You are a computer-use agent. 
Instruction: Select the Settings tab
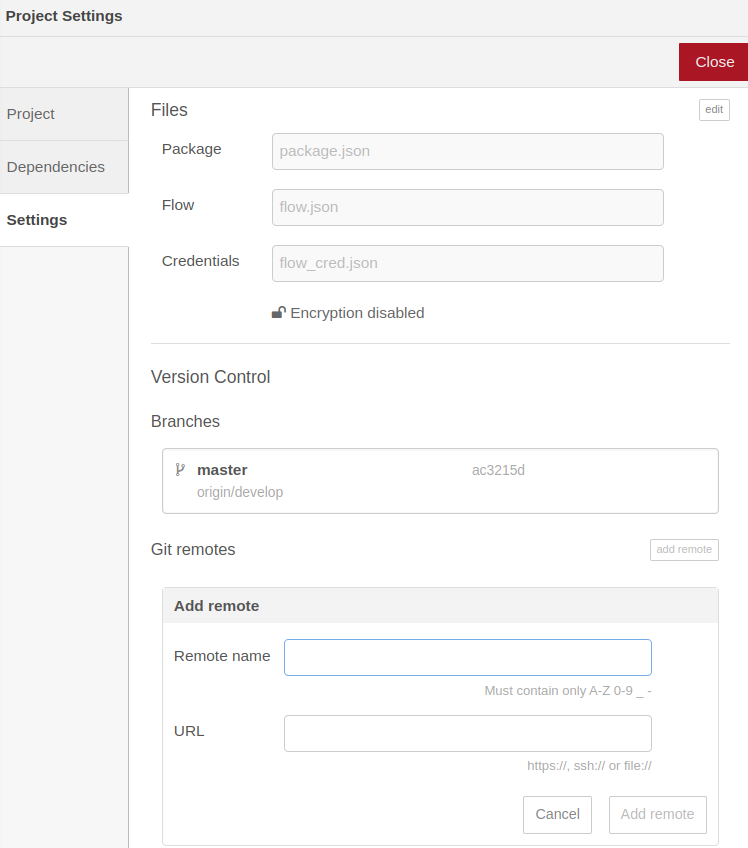(36, 220)
